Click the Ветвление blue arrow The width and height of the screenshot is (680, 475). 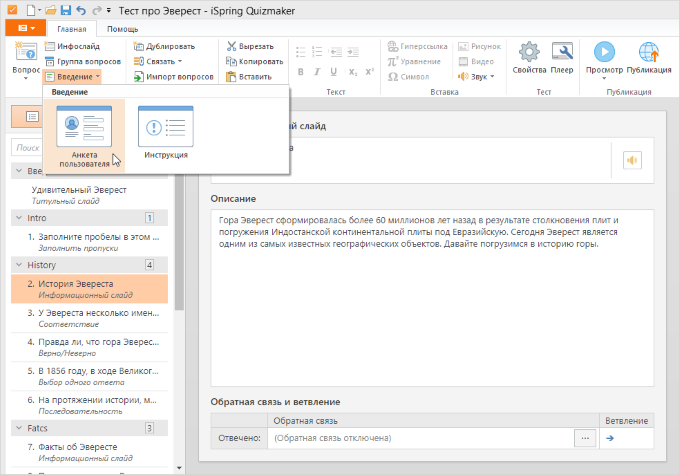pos(610,438)
